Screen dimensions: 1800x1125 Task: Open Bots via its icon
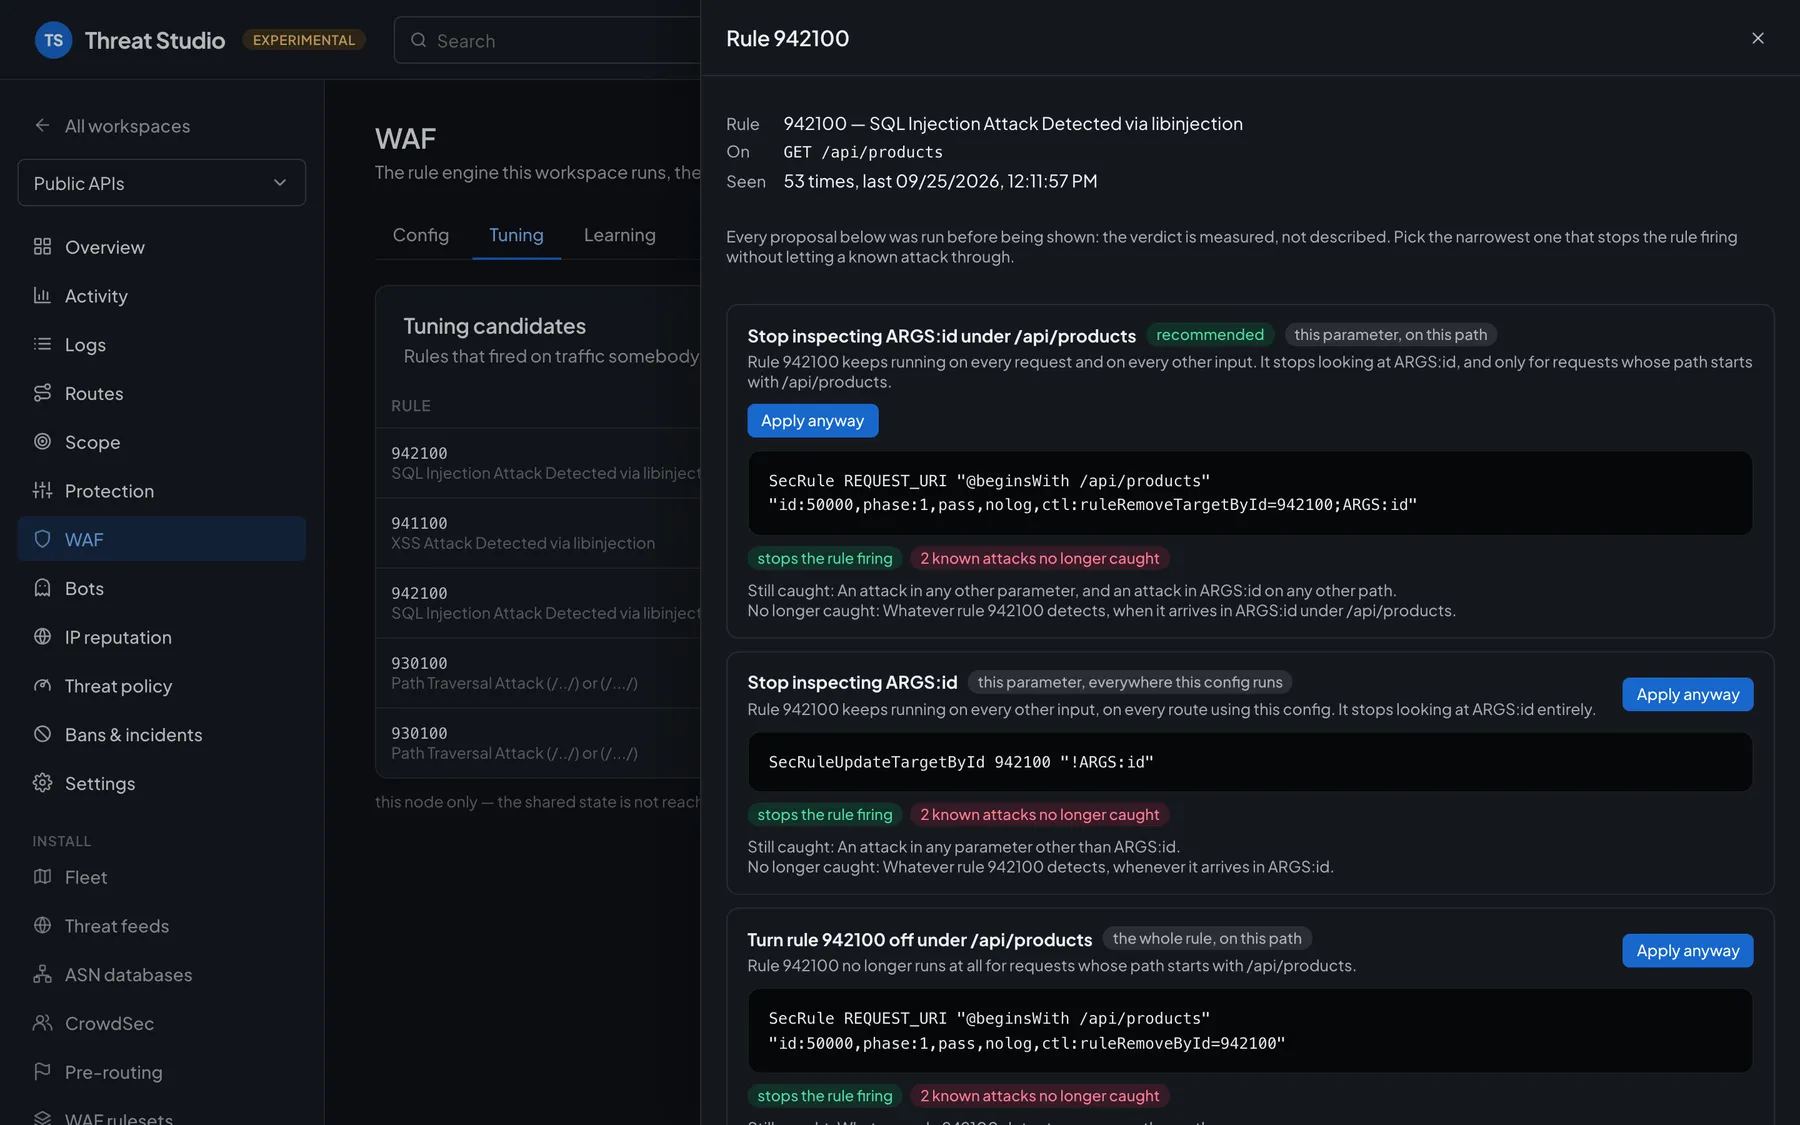click(42, 588)
